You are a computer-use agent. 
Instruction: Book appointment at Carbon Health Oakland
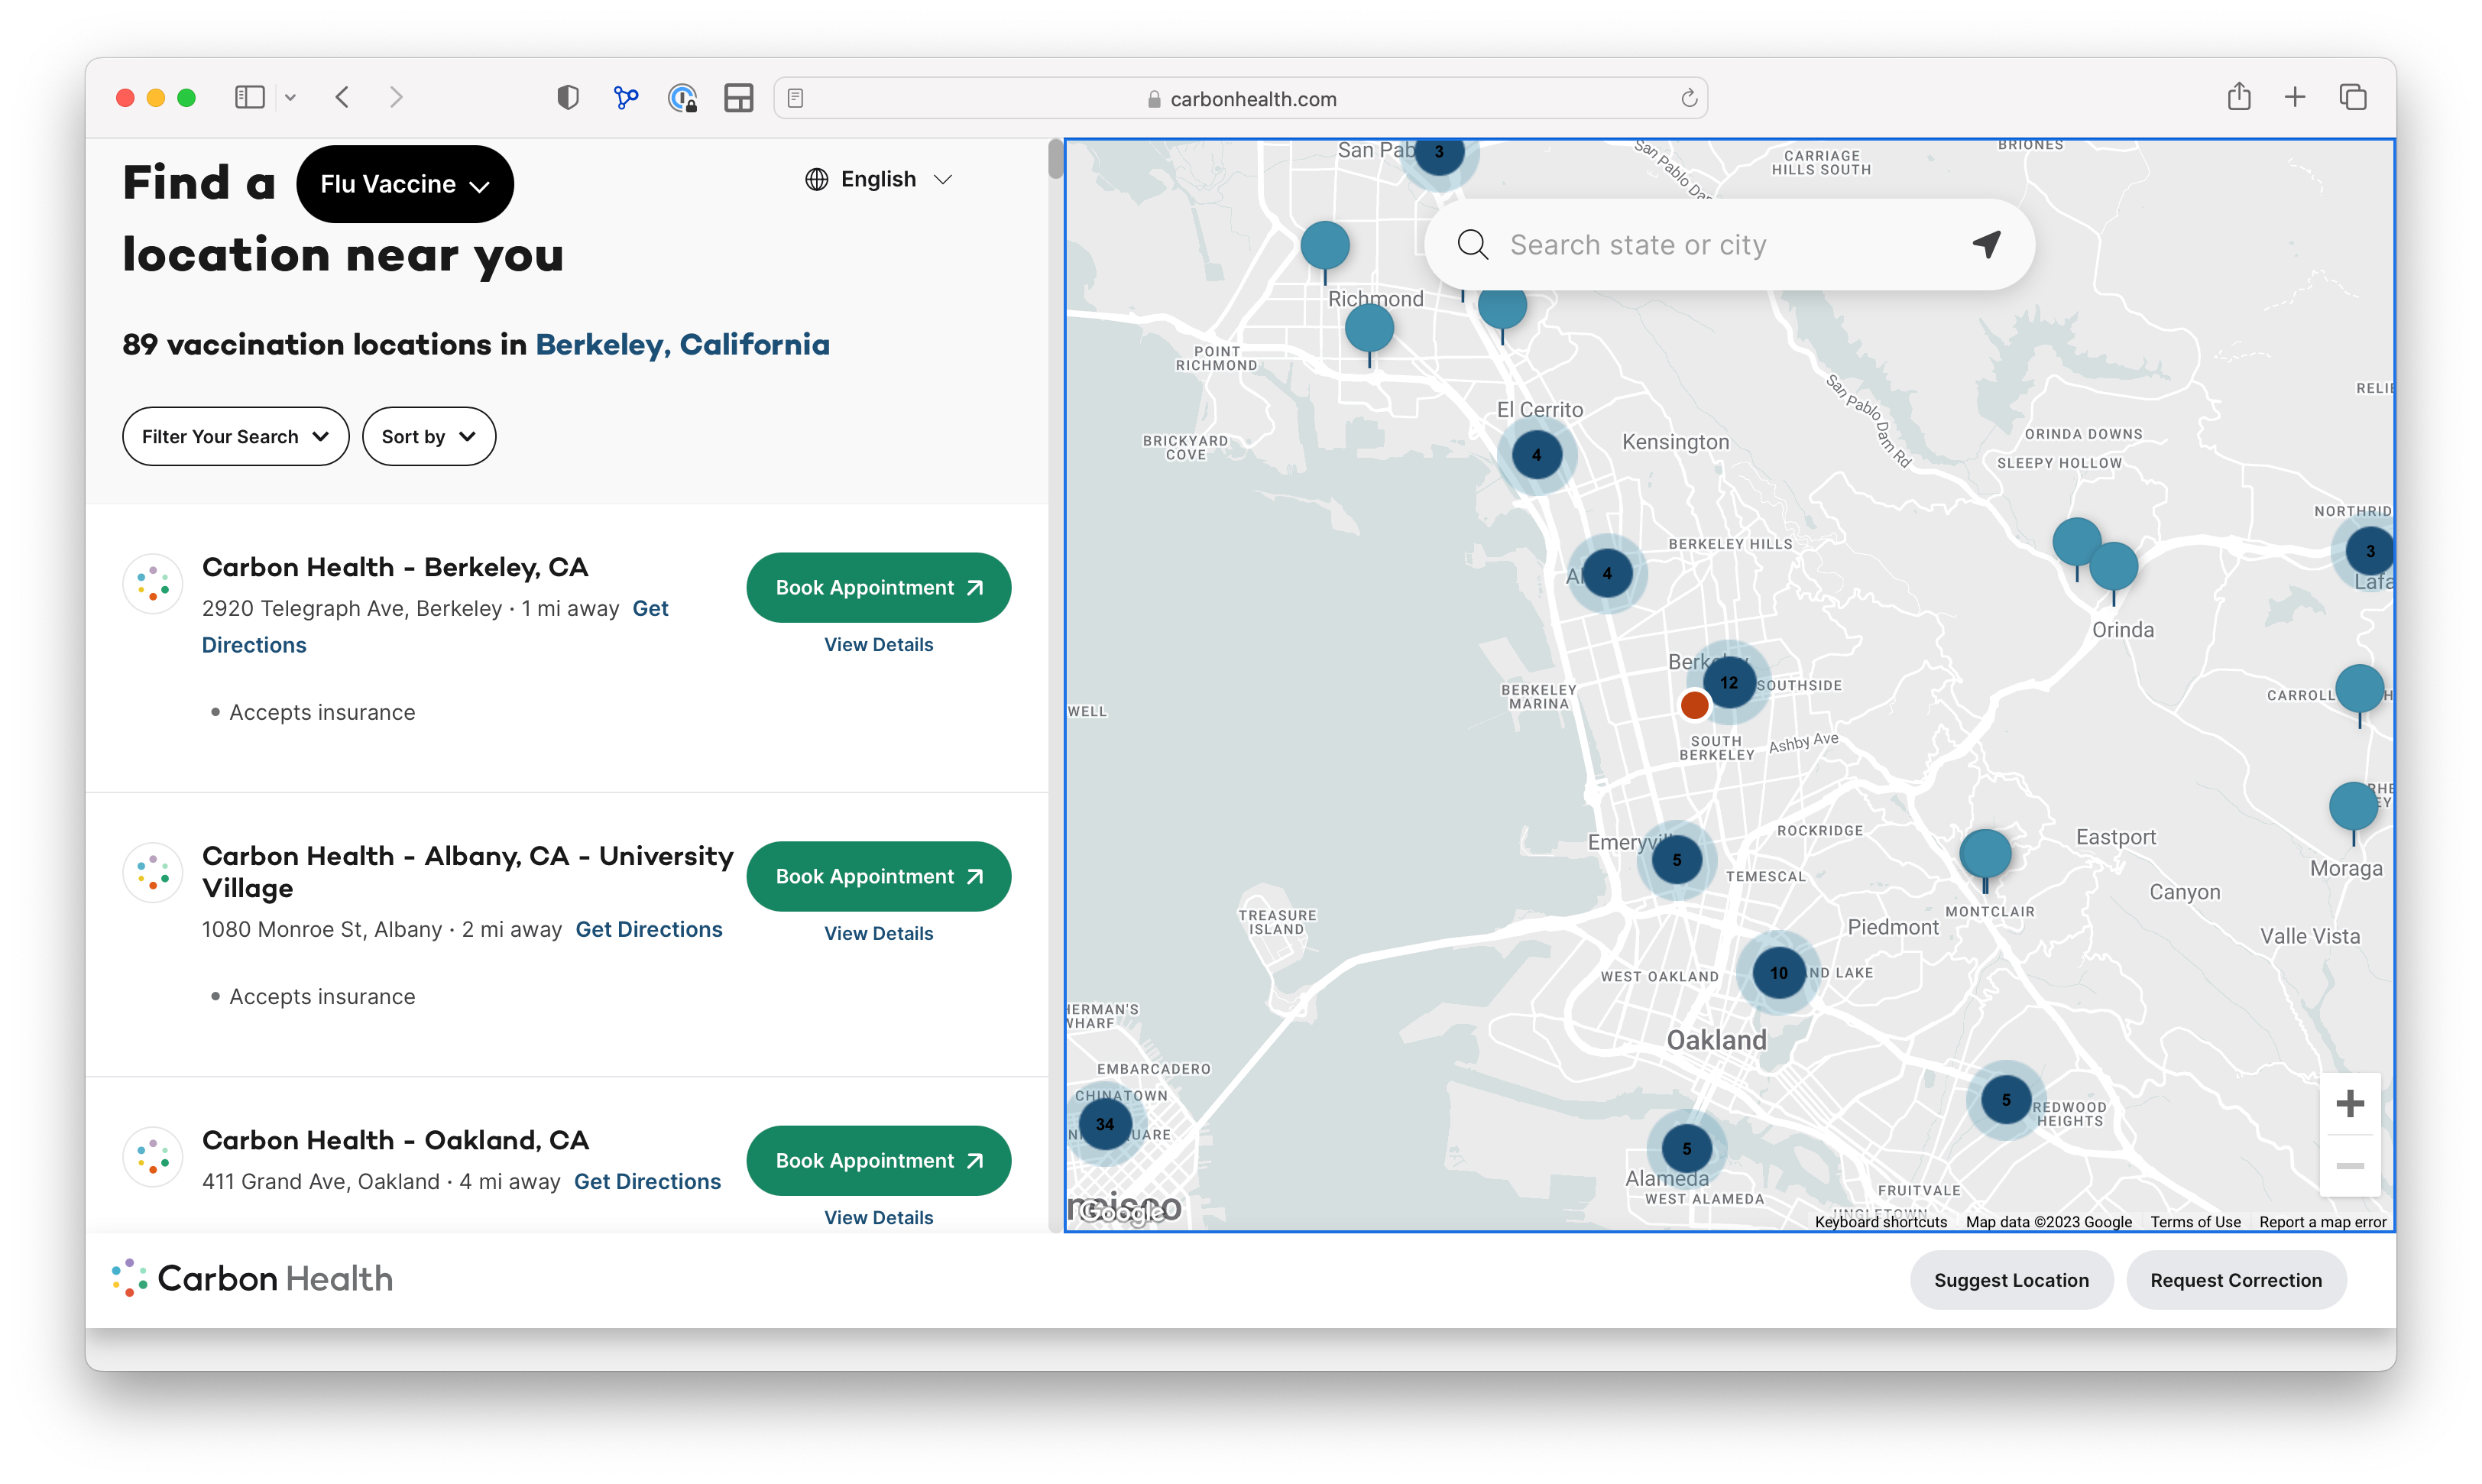point(878,1160)
